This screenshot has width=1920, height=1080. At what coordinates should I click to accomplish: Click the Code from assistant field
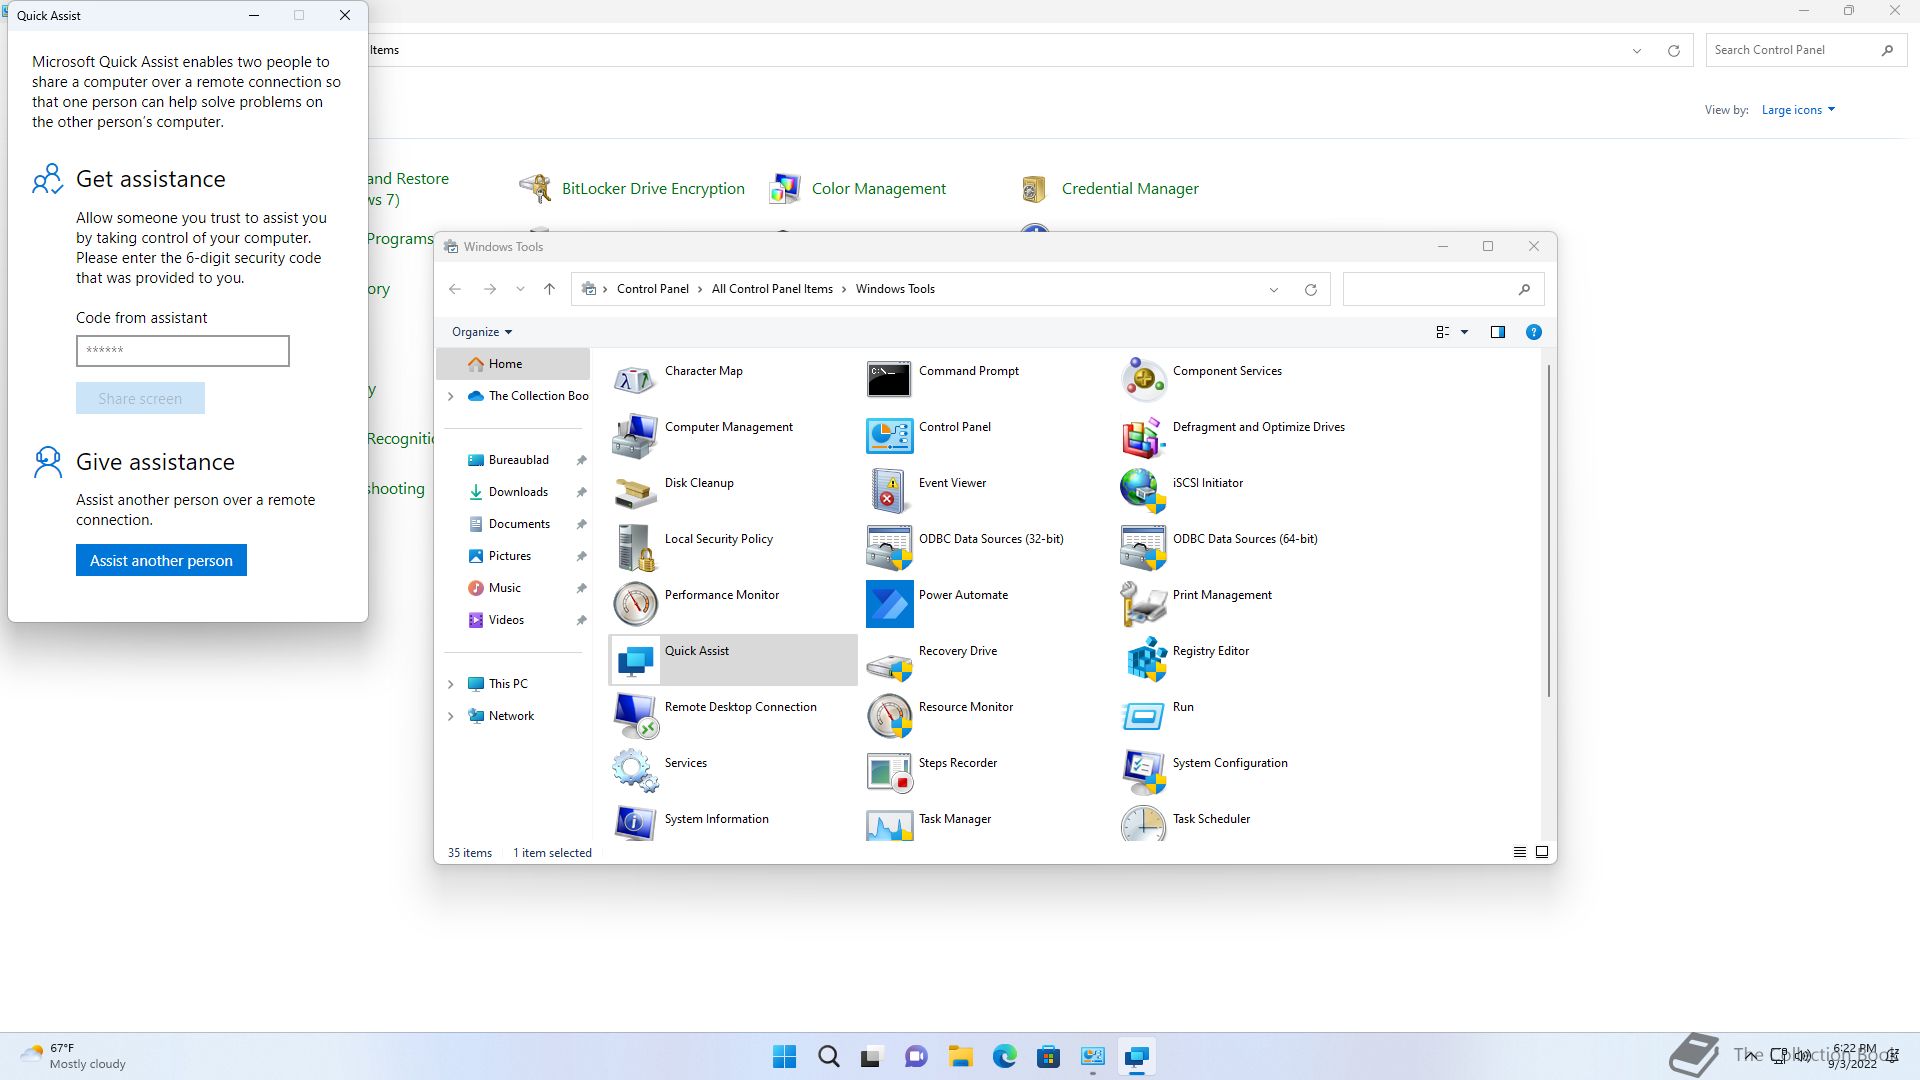[x=183, y=351]
